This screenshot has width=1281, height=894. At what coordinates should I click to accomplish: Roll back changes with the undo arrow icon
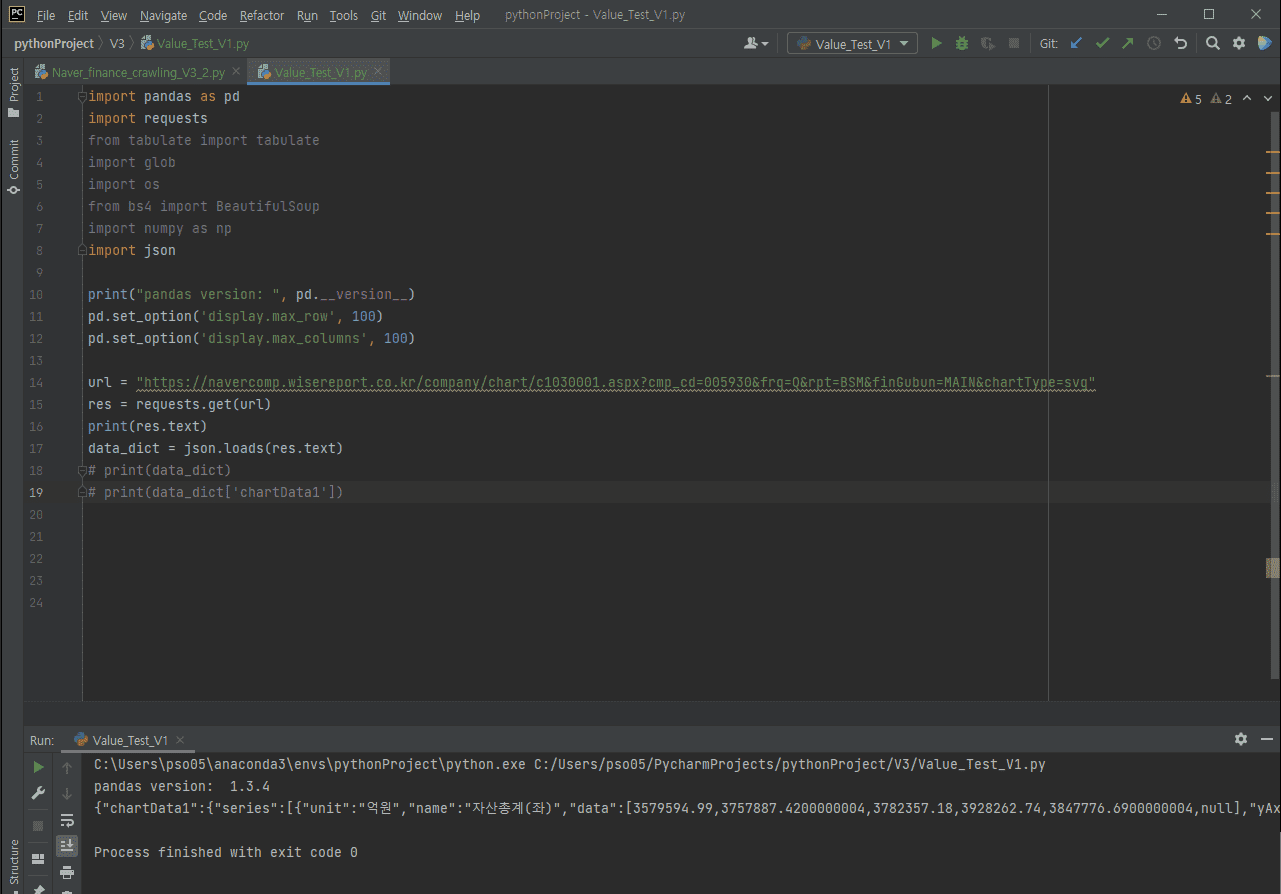pos(1181,43)
